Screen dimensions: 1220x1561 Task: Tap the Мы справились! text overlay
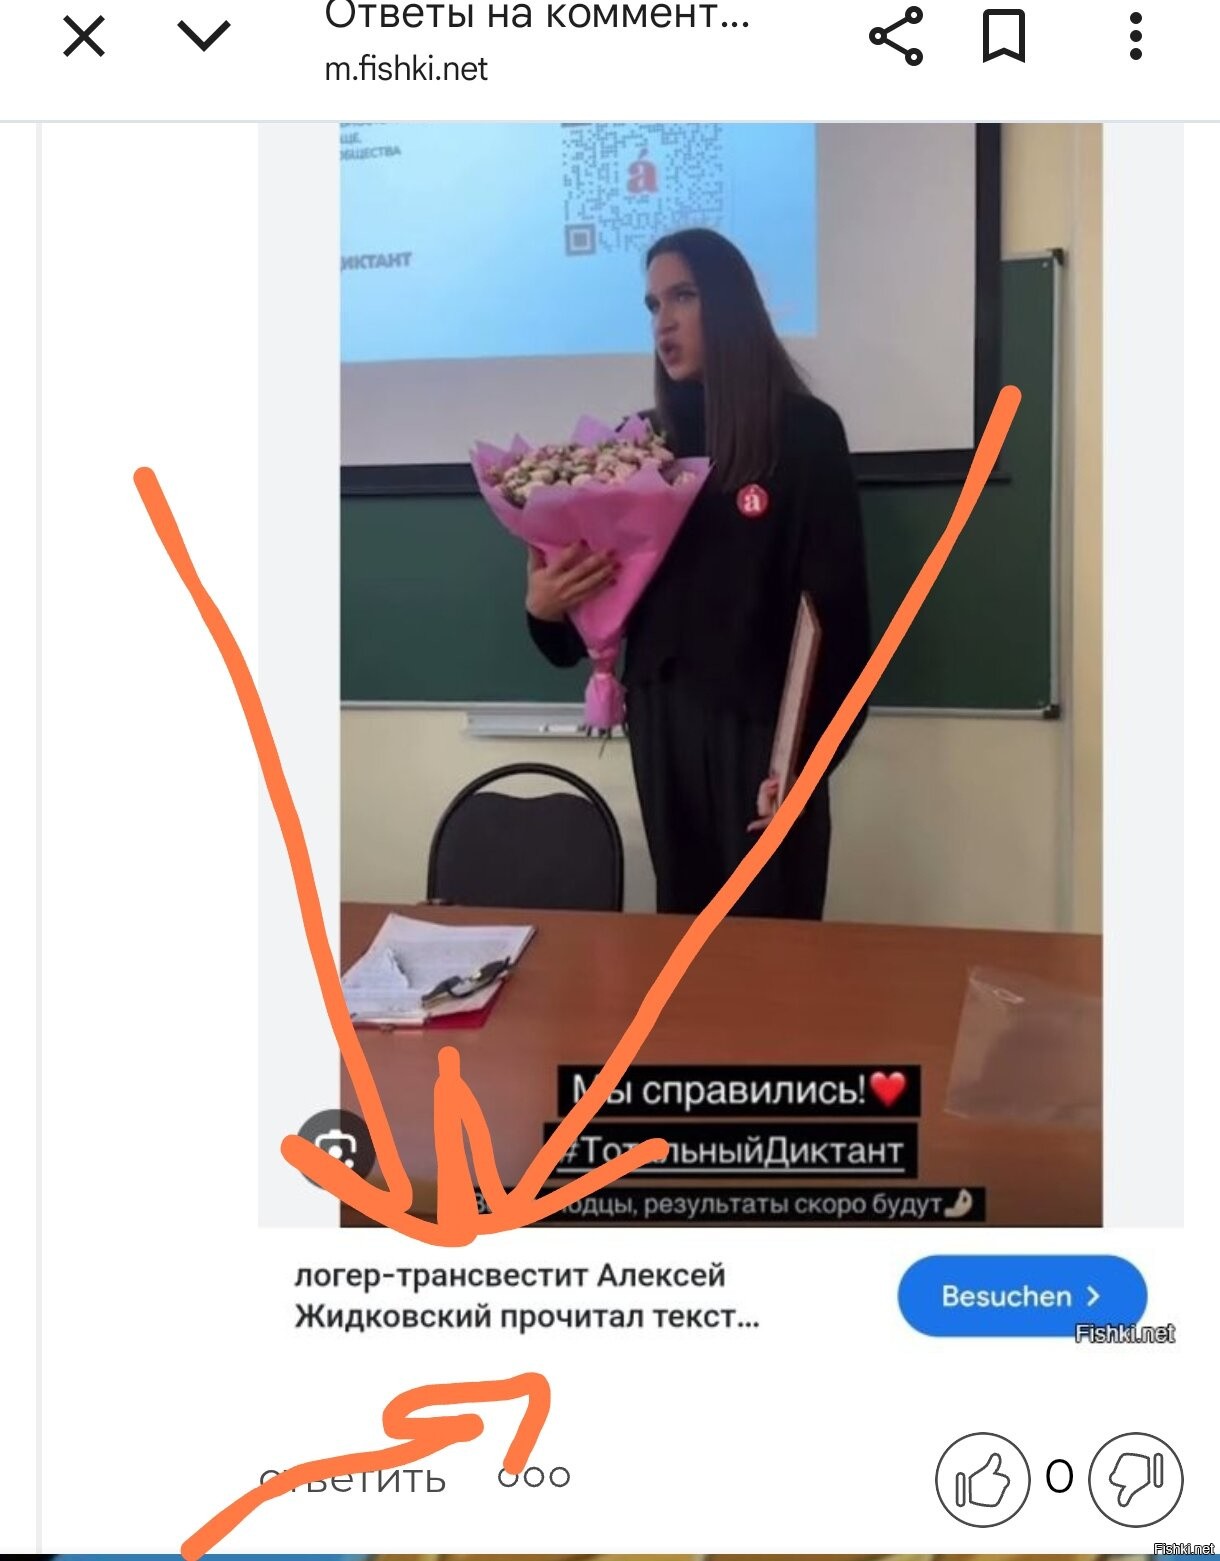click(x=738, y=1090)
